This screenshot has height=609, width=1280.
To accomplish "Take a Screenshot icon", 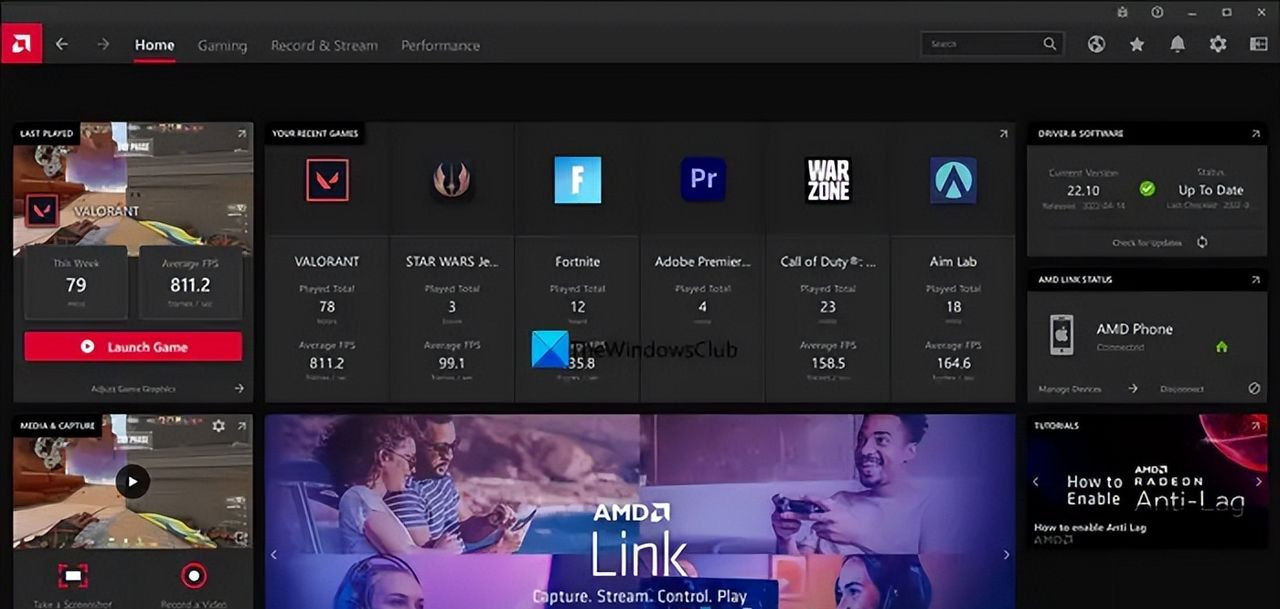I will (72, 575).
